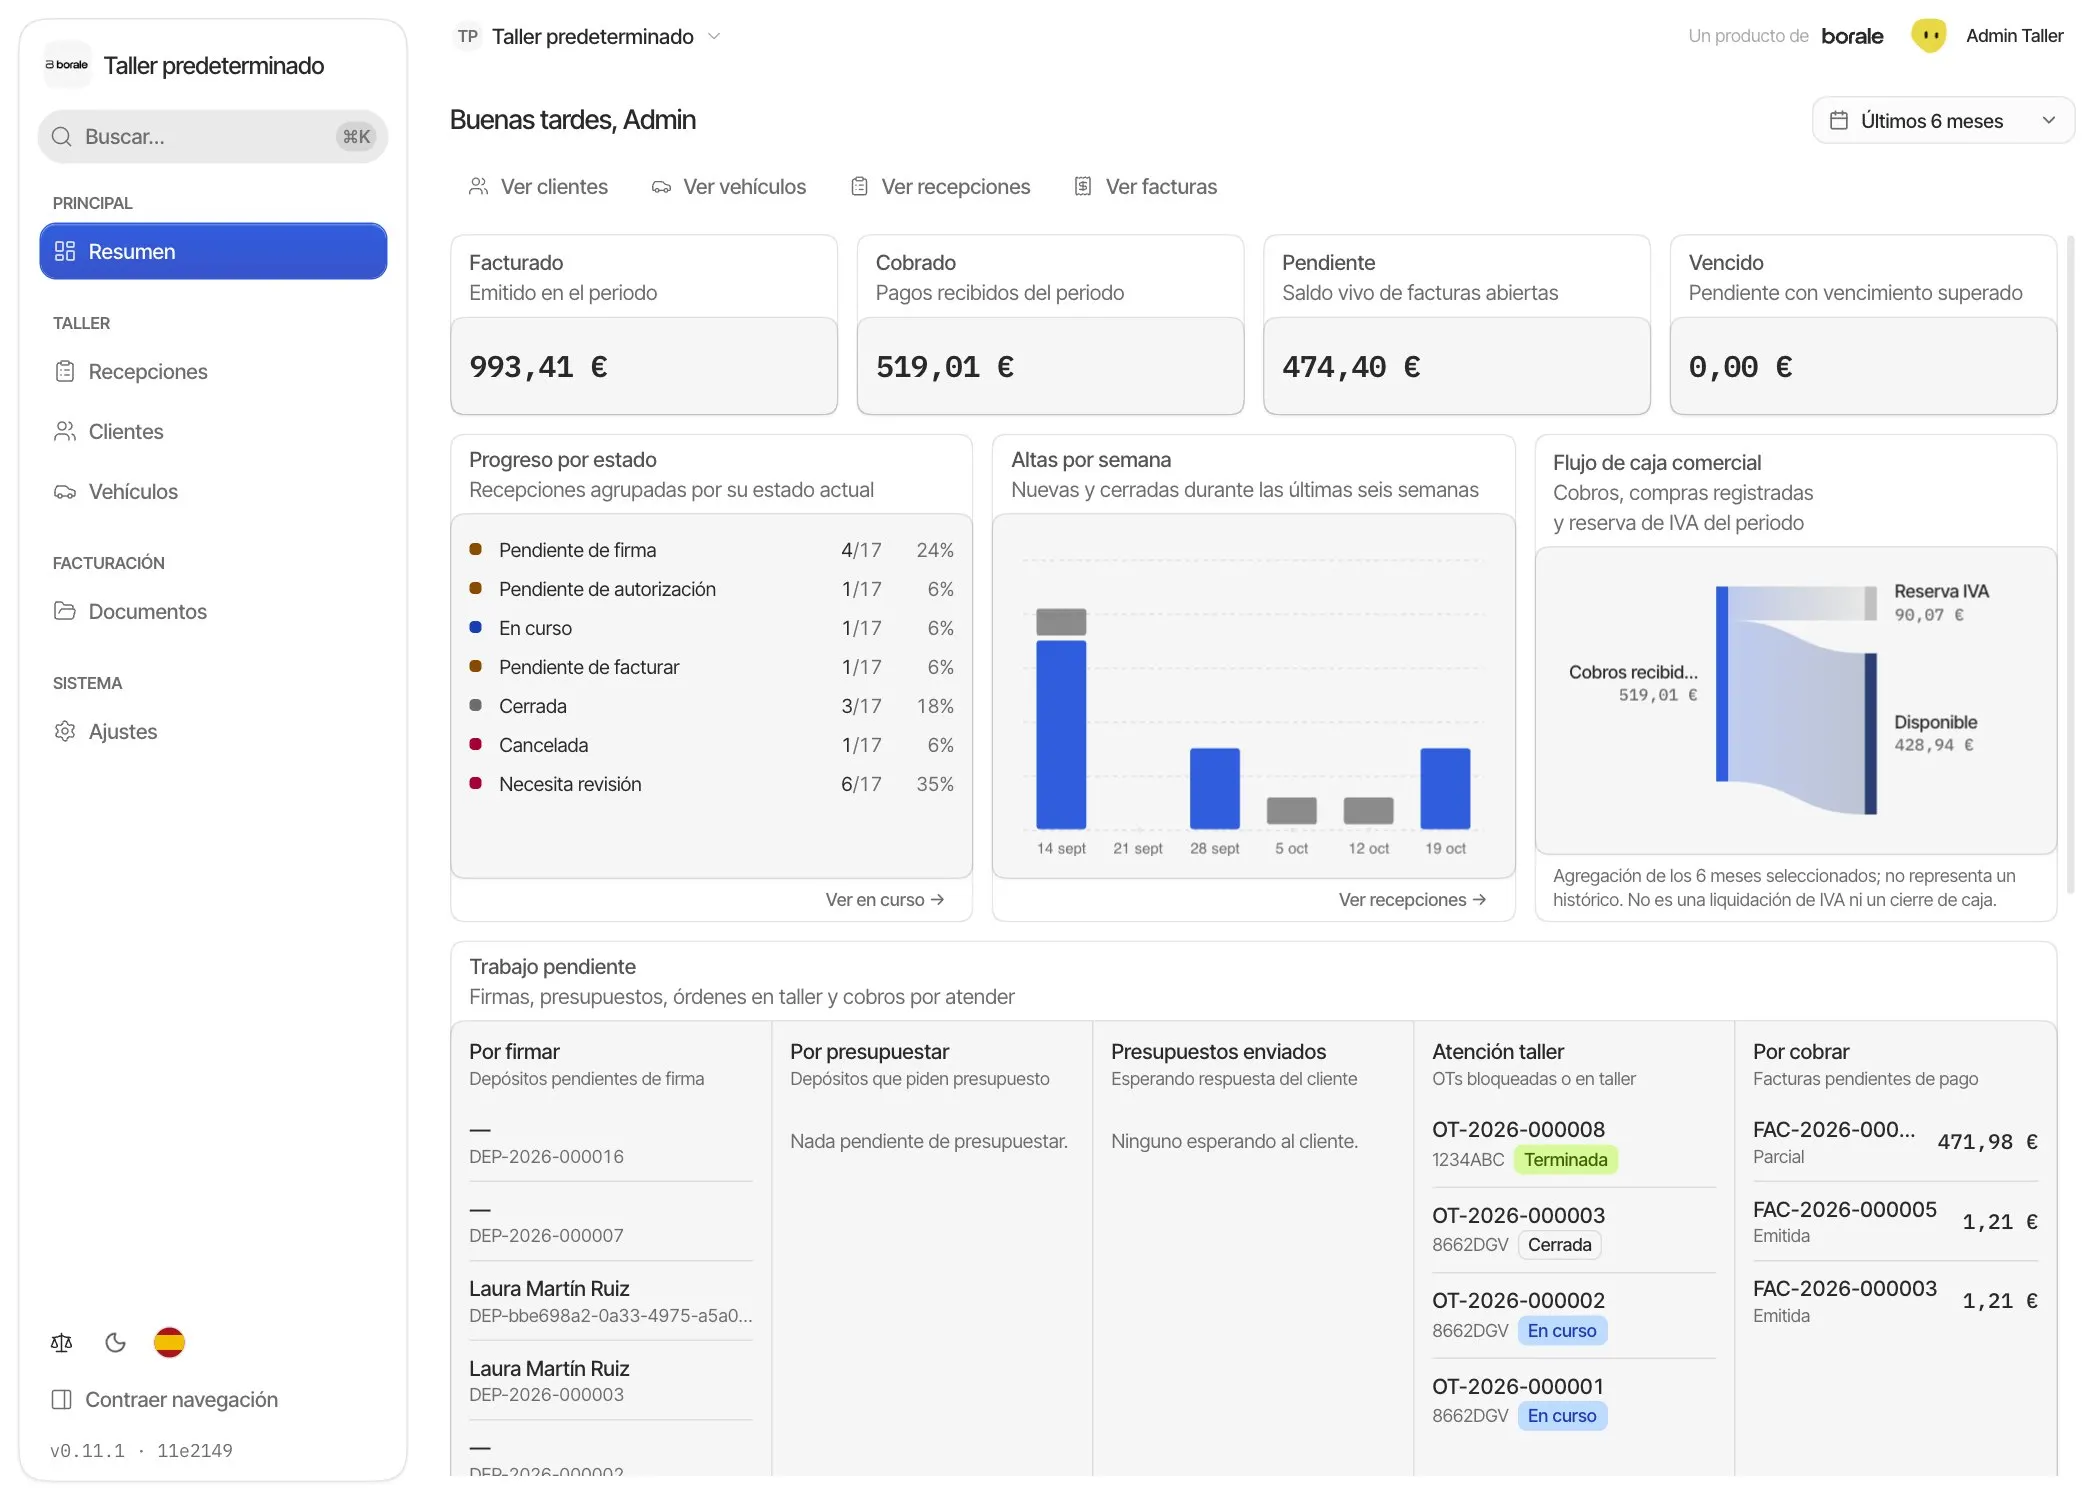Click the borale logo in the sidebar header
The width and height of the screenshot is (2100, 1500).
67,65
